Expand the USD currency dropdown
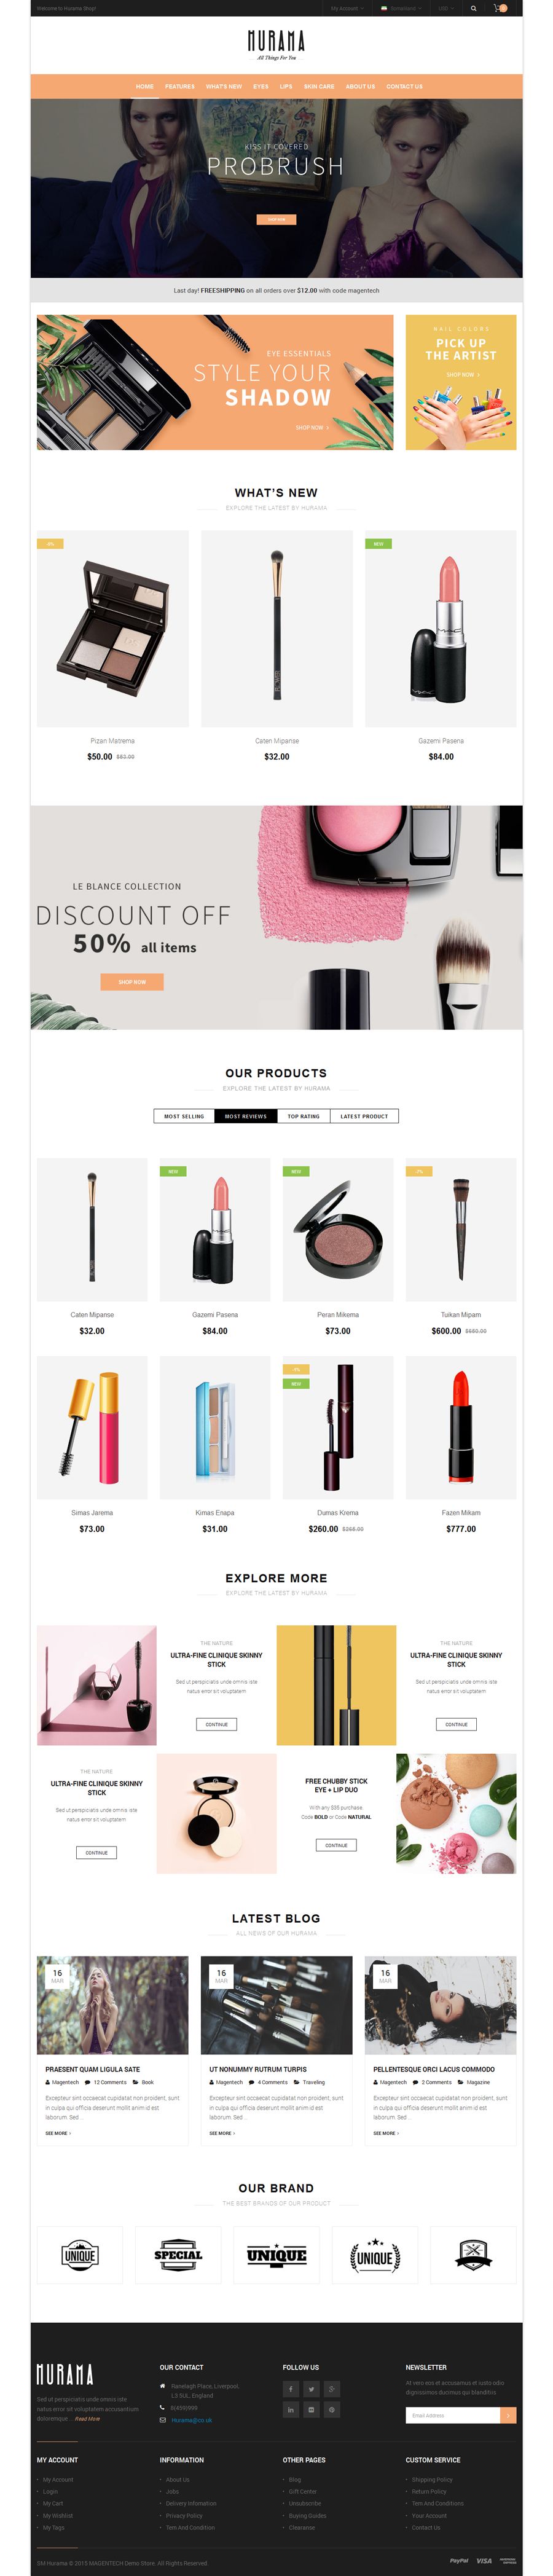Viewport: 553px width, 2576px height. (x=445, y=8)
